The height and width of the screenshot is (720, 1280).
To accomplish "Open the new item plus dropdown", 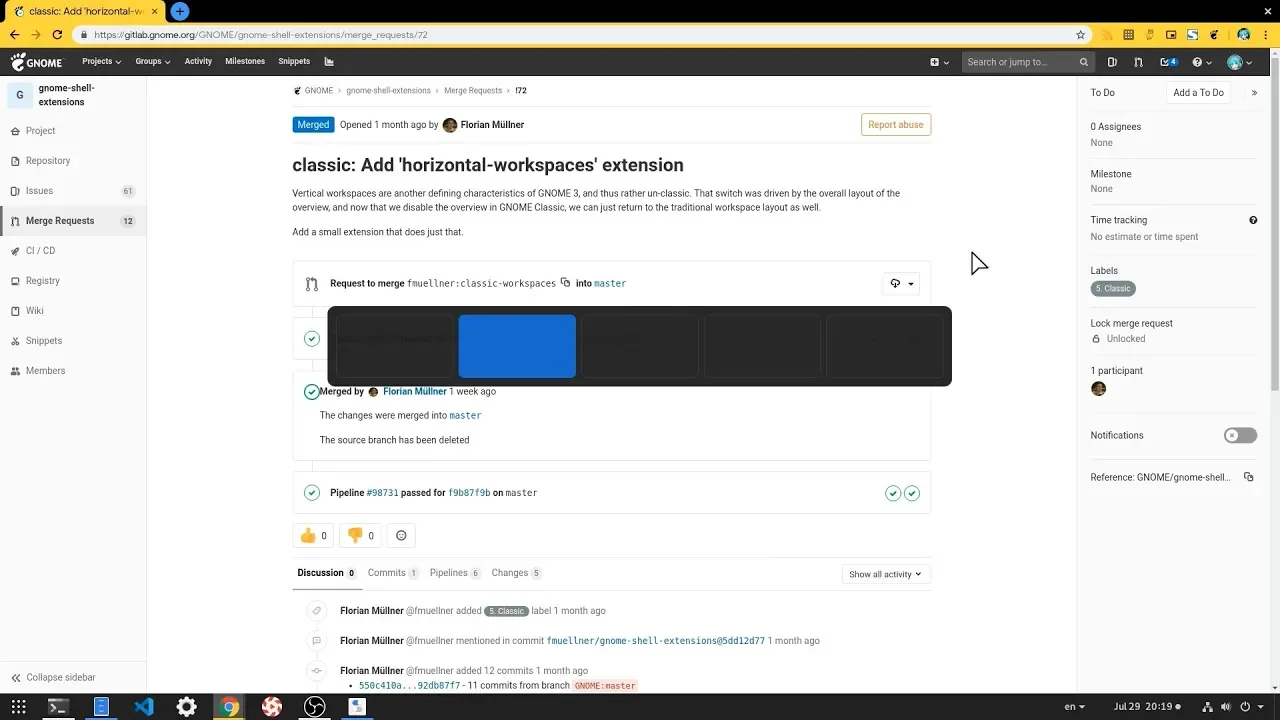I will (939, 62).
